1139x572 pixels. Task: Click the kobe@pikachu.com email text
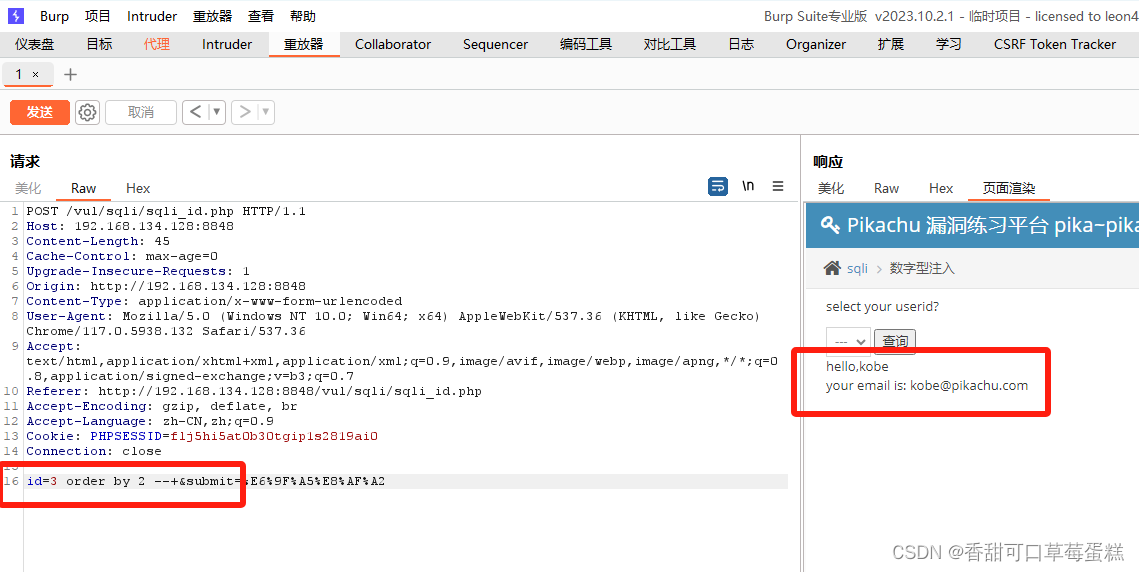tap(969, 385)
